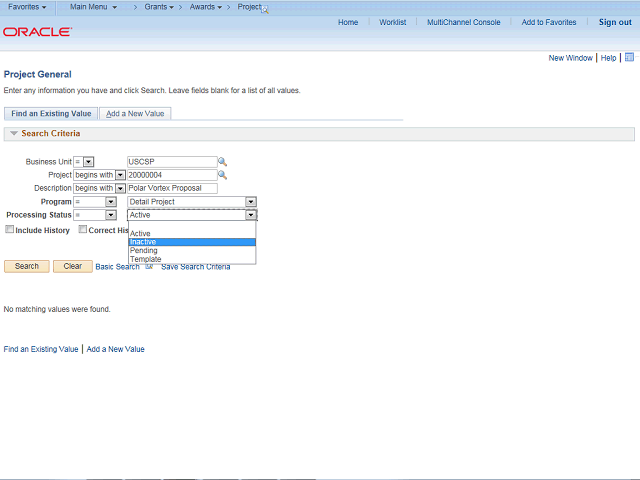The image size is (640, 480).
Task: Click bottom Find an Existing Value link
Action: 41,349
